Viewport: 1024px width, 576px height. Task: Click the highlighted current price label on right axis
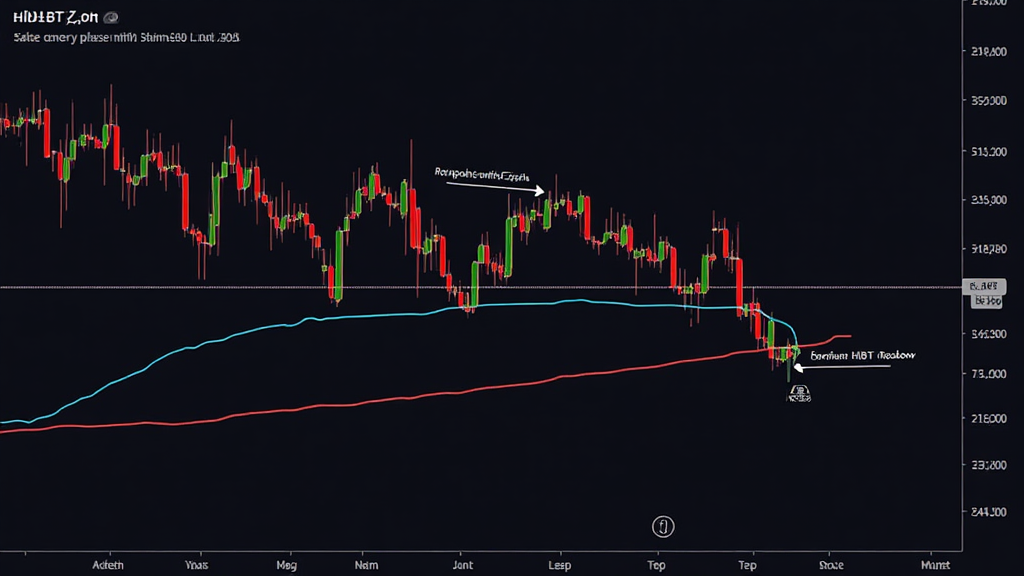tap(984, 288)
